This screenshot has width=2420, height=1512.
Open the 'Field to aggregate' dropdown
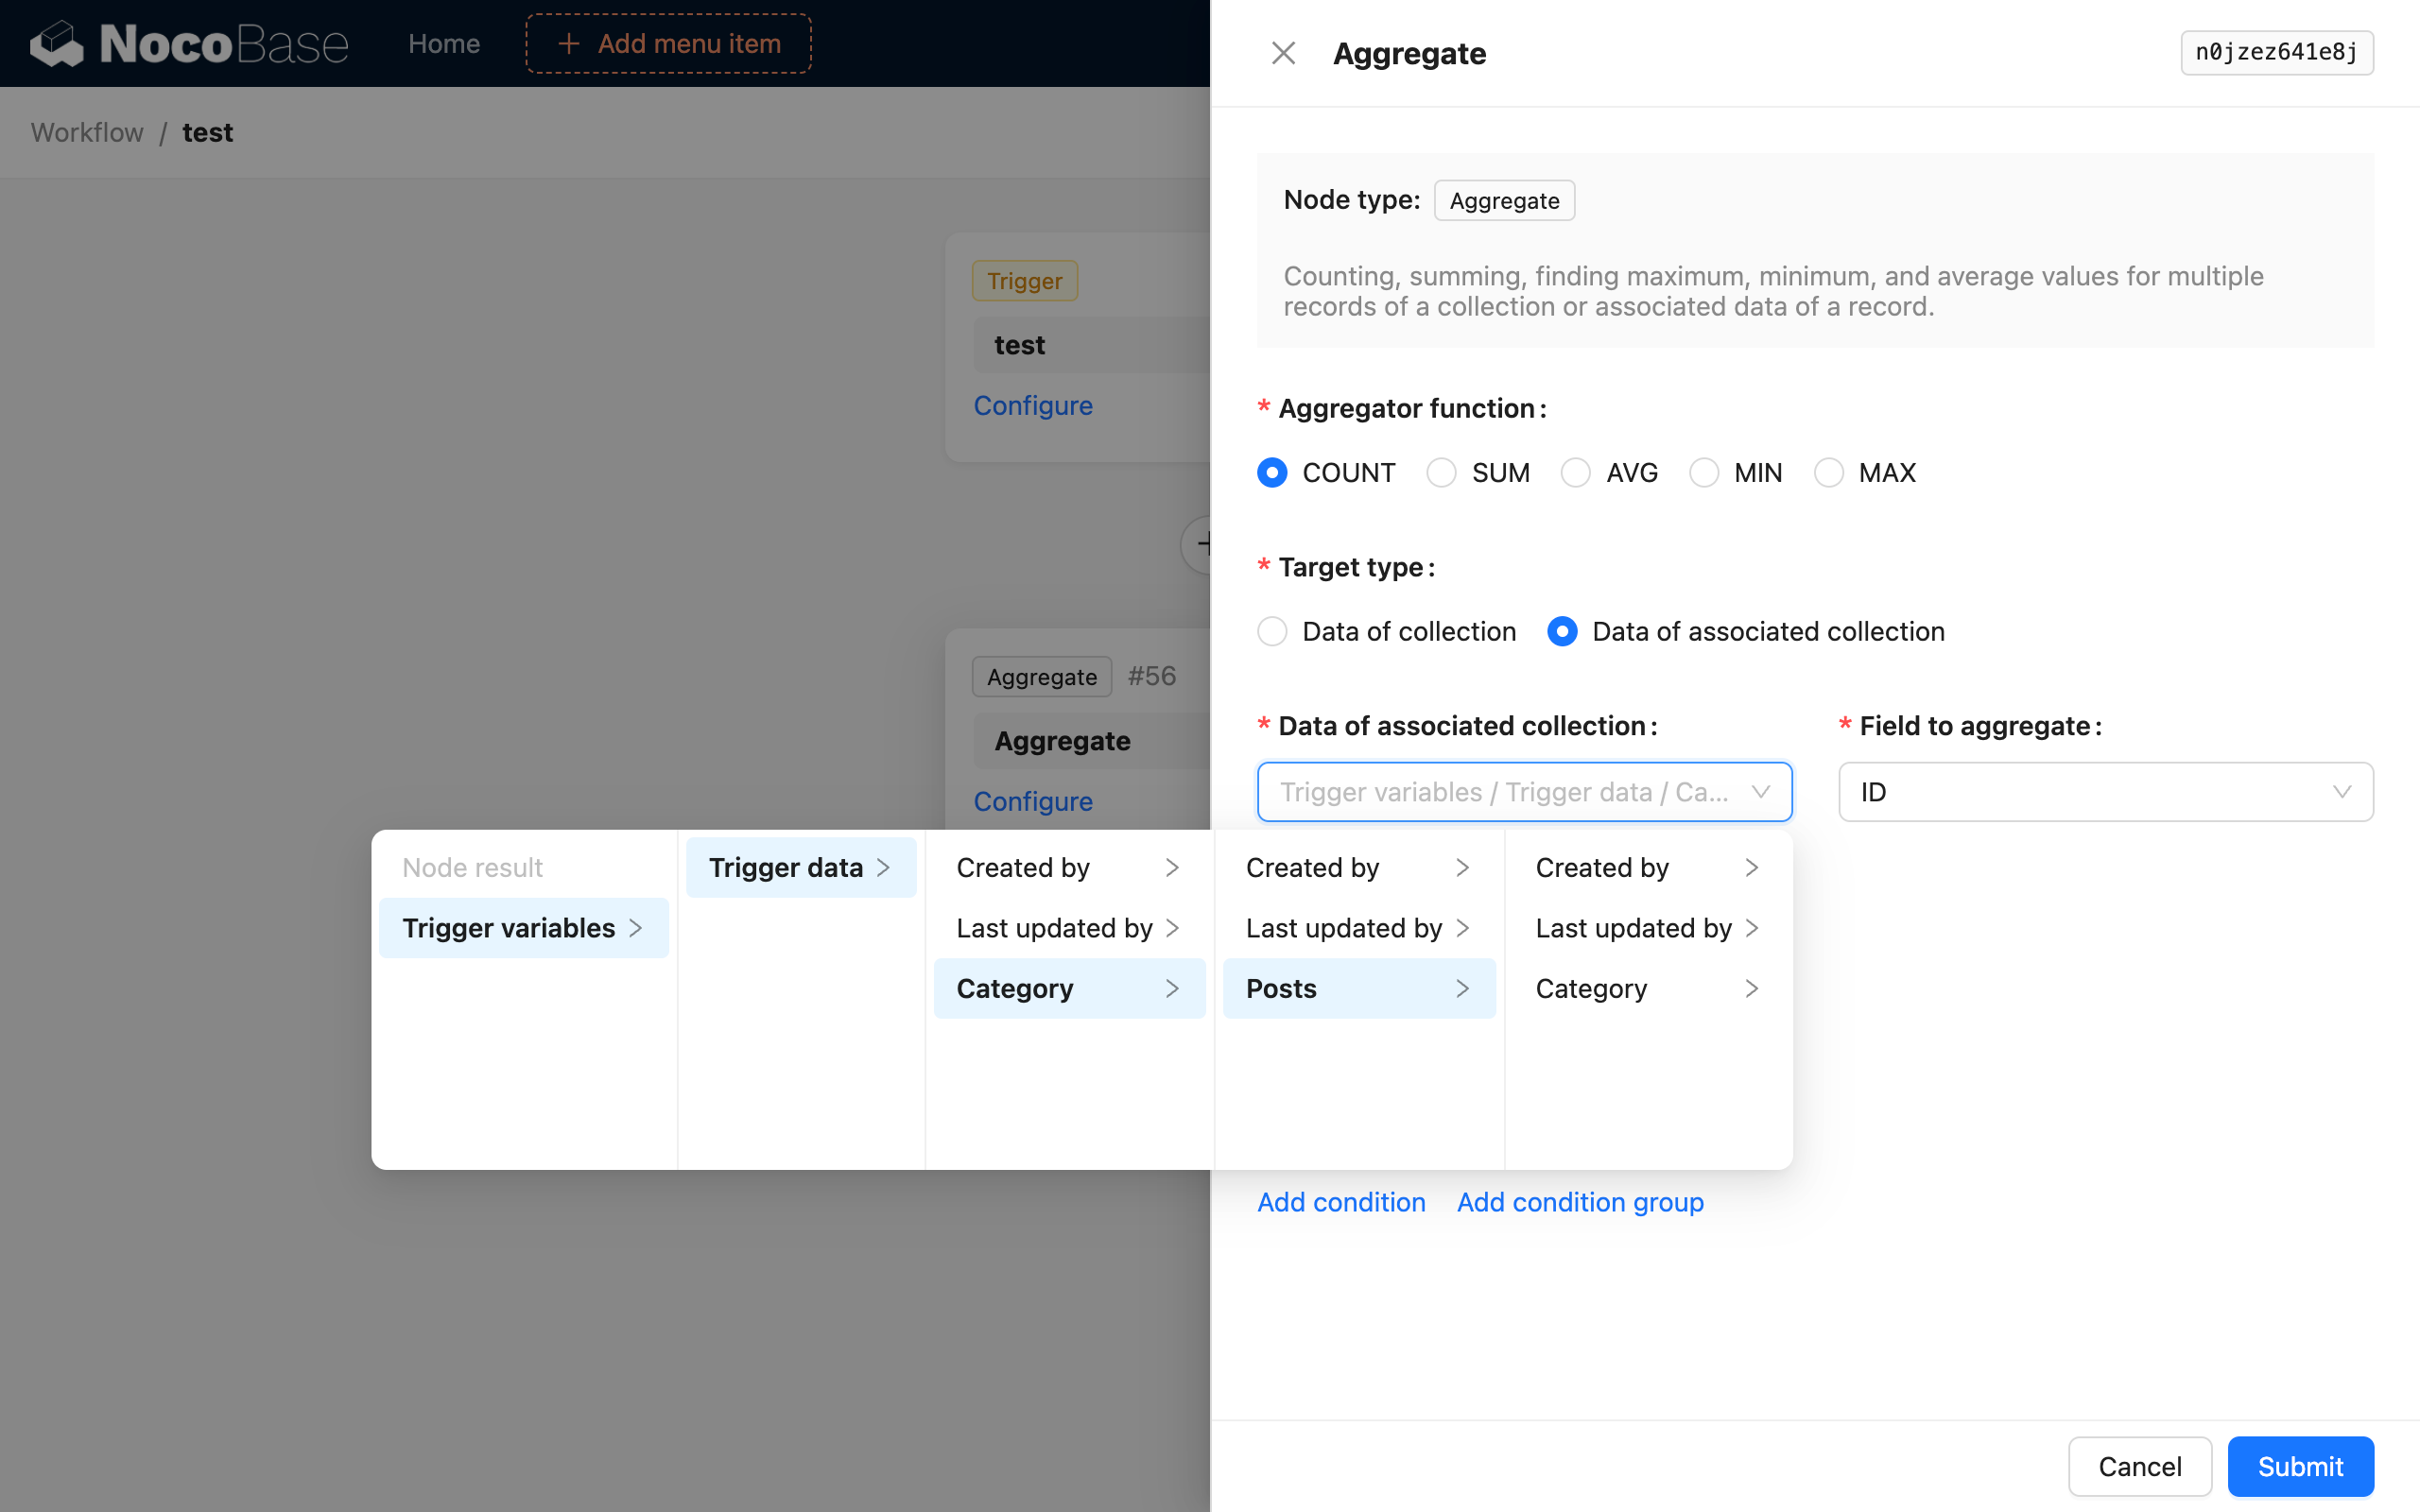(2104, 791)
